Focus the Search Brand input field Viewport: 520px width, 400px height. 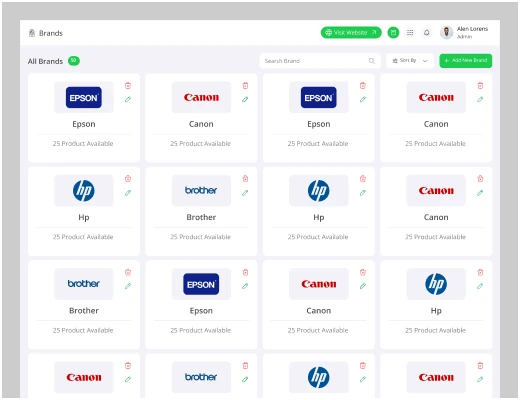[320, 61]
